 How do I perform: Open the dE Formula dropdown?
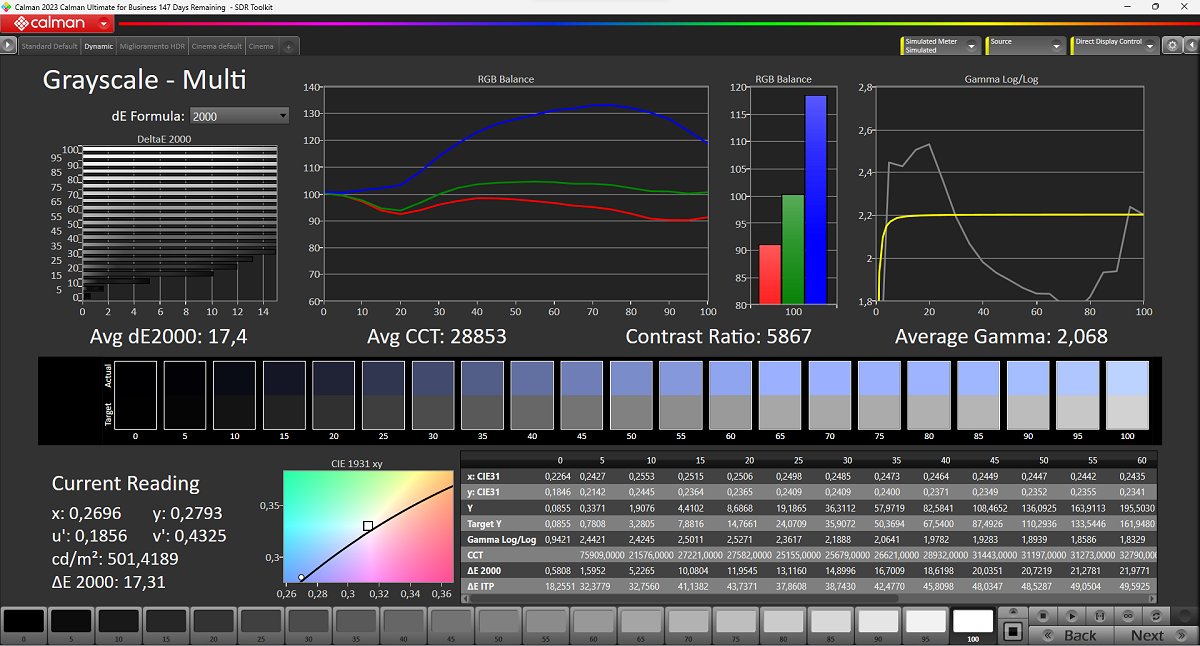point(239,116)
